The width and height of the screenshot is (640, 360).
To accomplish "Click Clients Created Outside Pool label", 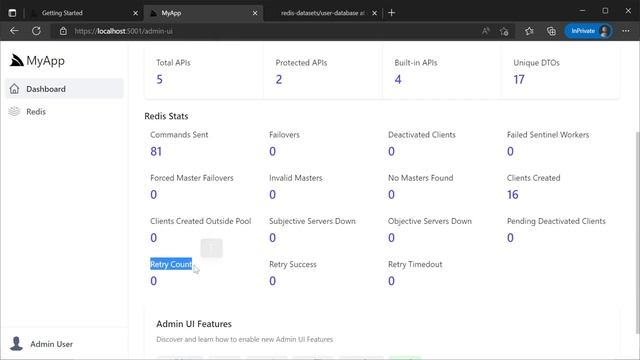I will pos(200,221).
